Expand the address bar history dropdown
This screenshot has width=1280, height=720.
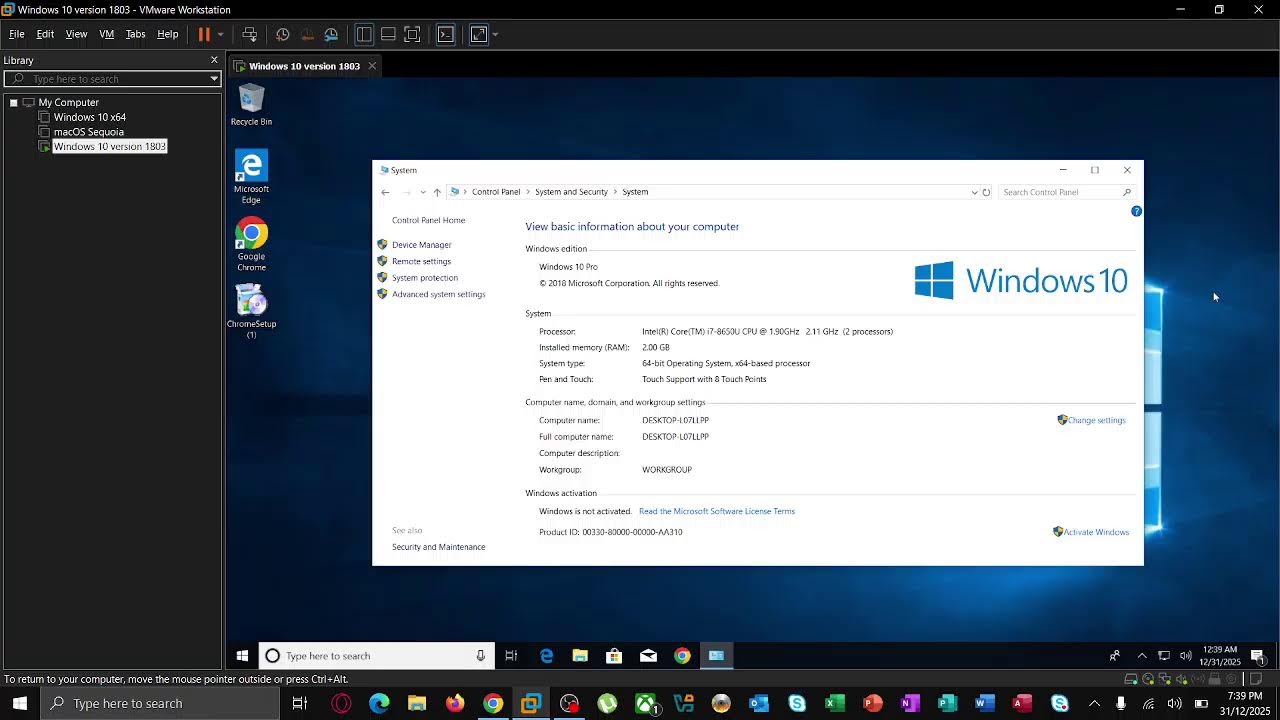coord(974,192)
